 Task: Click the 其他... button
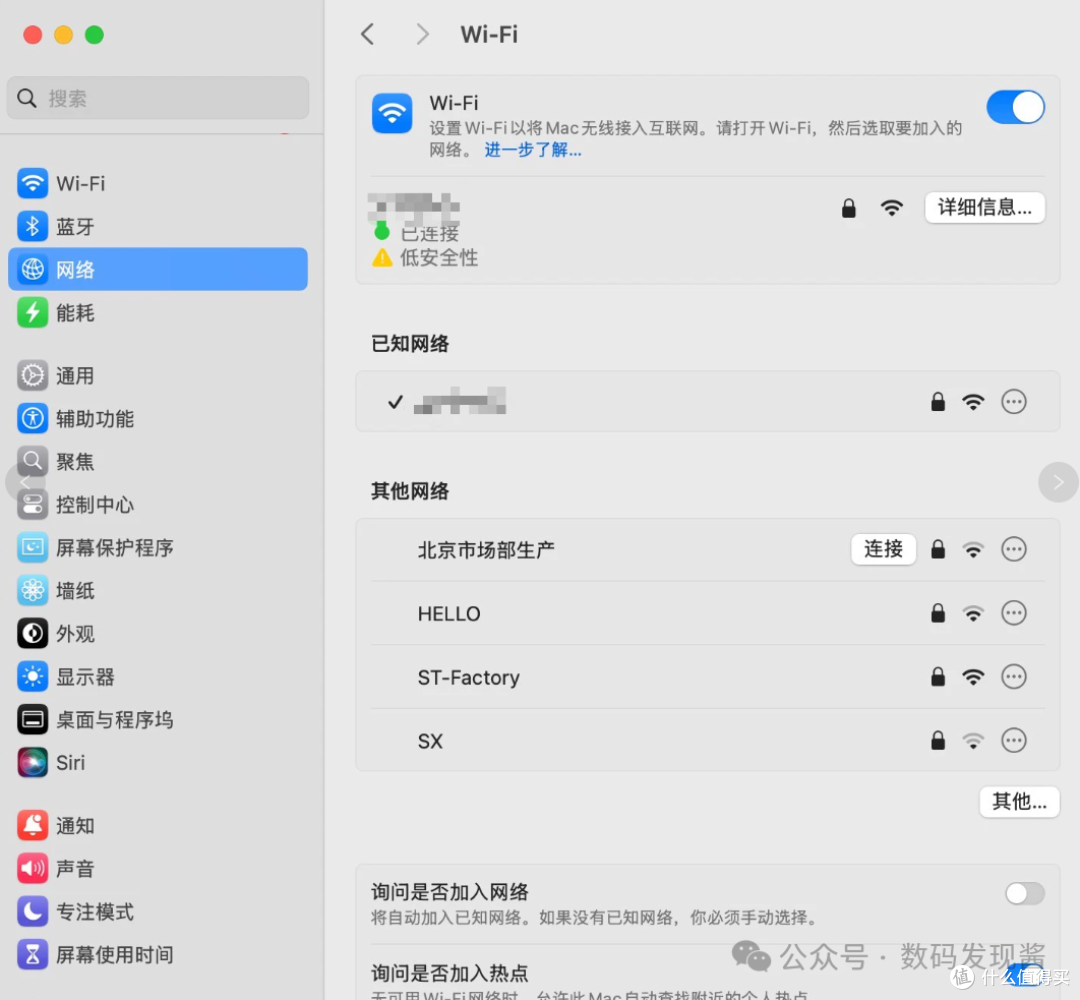click(1019, 802)
